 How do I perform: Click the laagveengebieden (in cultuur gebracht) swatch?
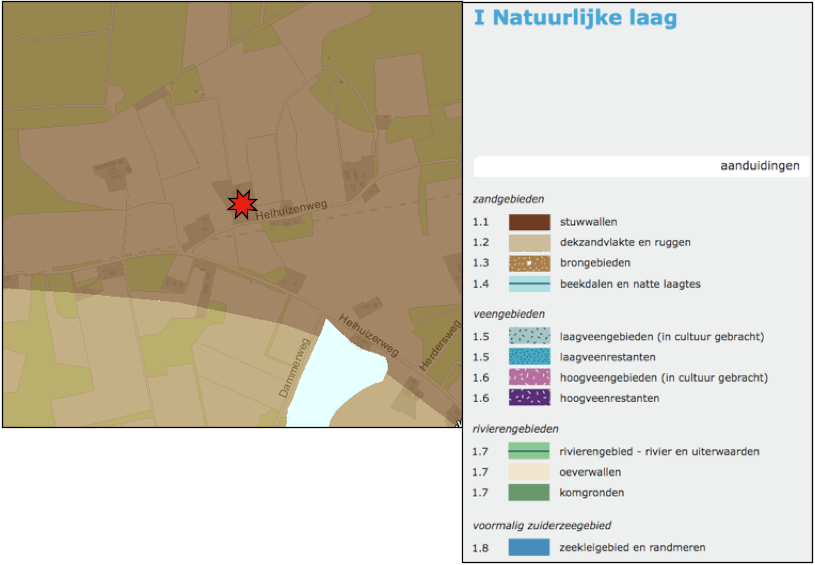529,336
